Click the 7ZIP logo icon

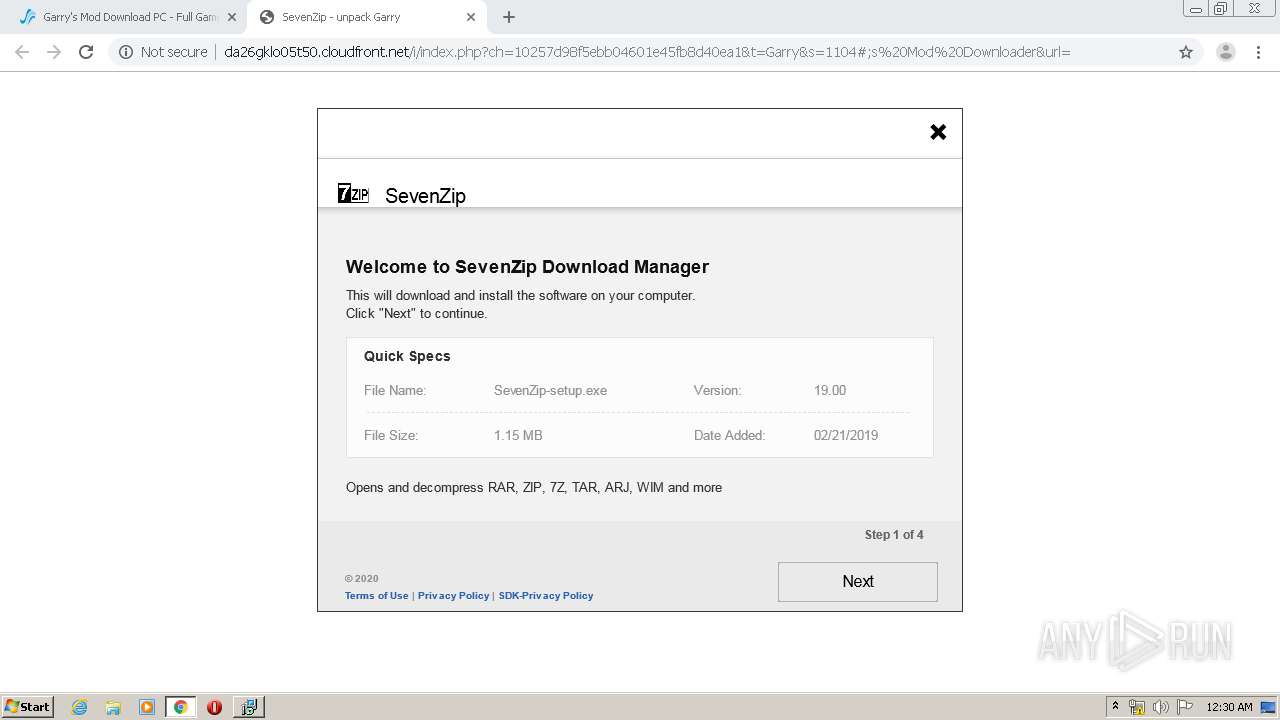point(353,194)
